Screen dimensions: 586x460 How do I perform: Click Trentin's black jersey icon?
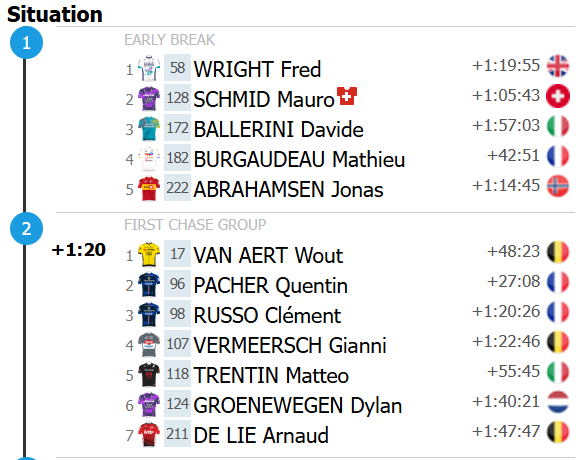[149, 374]
